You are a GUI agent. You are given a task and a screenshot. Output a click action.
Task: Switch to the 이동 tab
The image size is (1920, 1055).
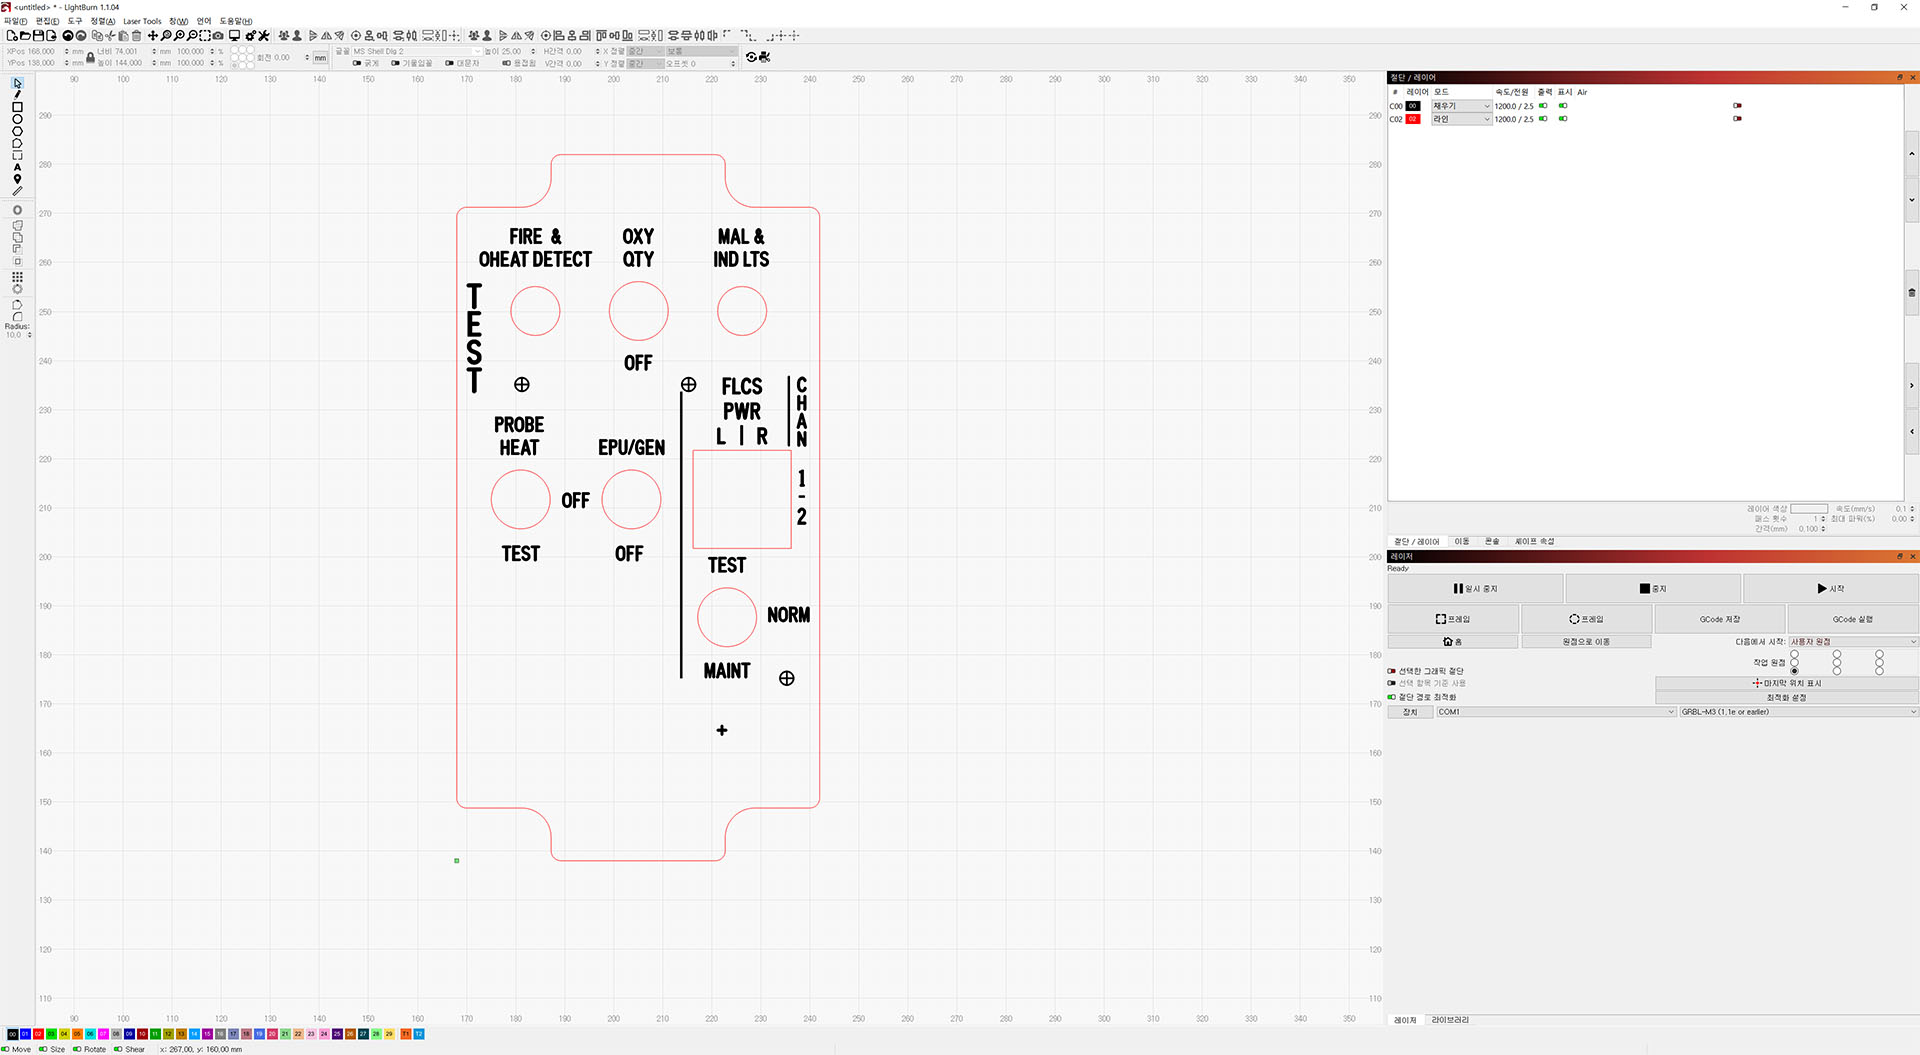pyautogui.click(x=1462, y=541)
